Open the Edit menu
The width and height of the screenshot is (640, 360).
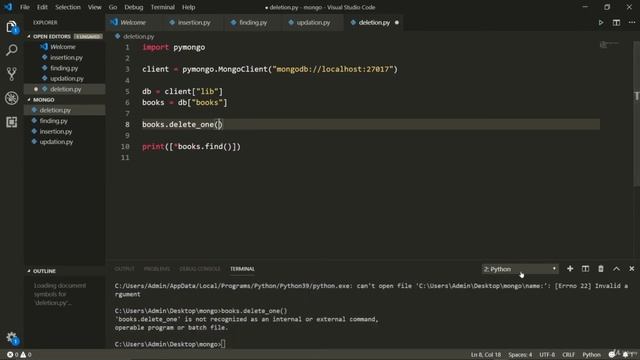click(42, 7)
